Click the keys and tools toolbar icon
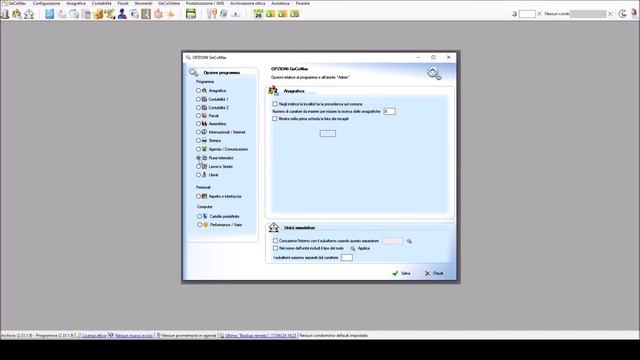 point(211,14)
